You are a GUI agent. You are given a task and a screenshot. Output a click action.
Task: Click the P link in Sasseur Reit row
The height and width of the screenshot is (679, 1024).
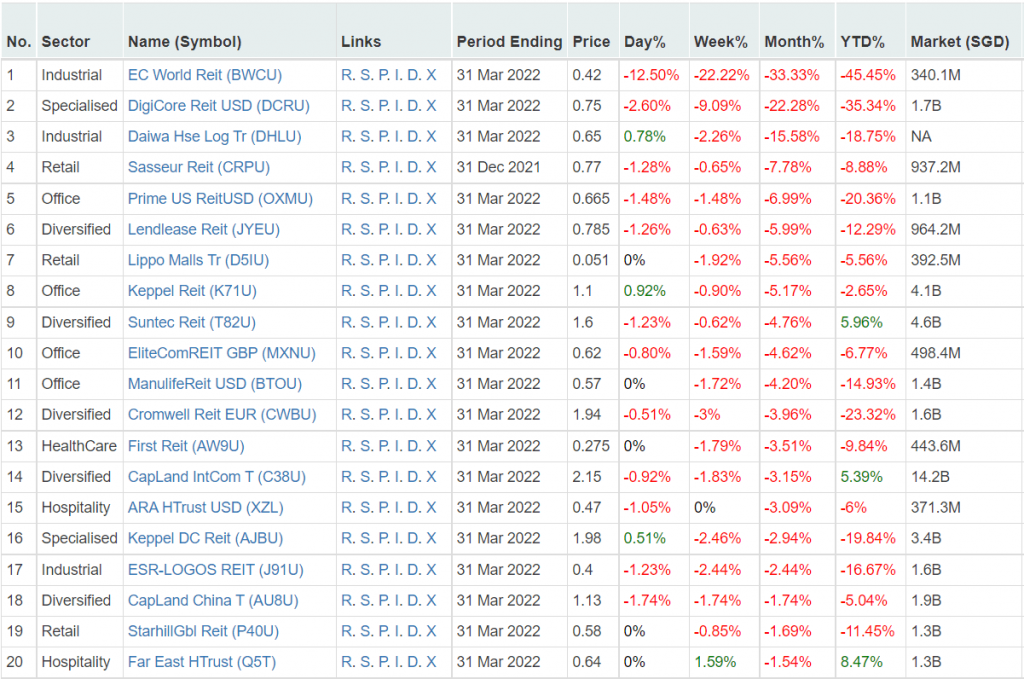tap(384, 167)
